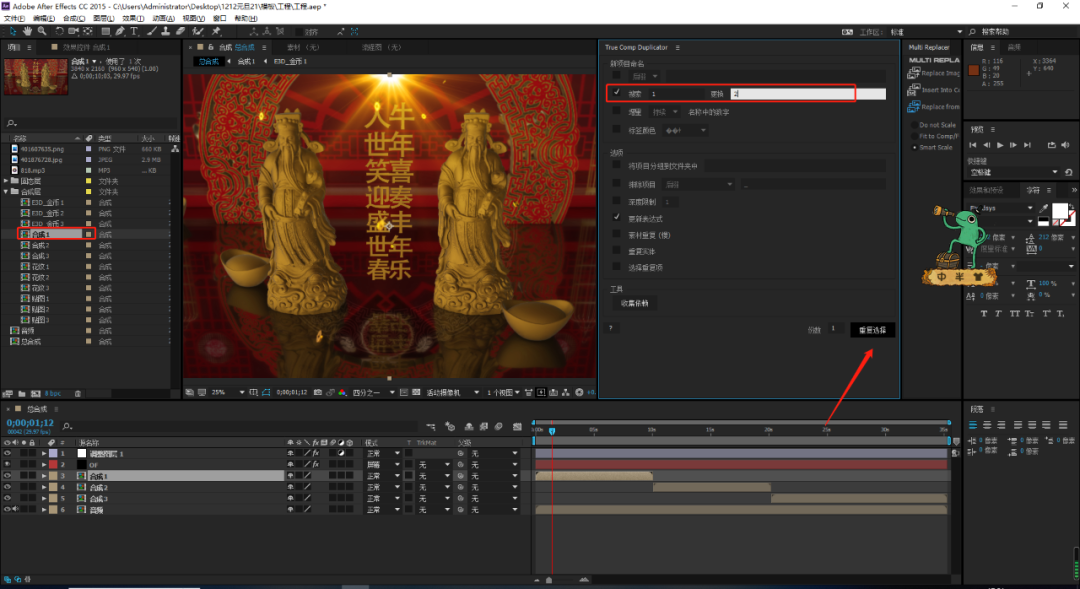Click the faux italic T icon
Image resolution: width=1080 pixels, height=589 pixels.
coord(998,313)
